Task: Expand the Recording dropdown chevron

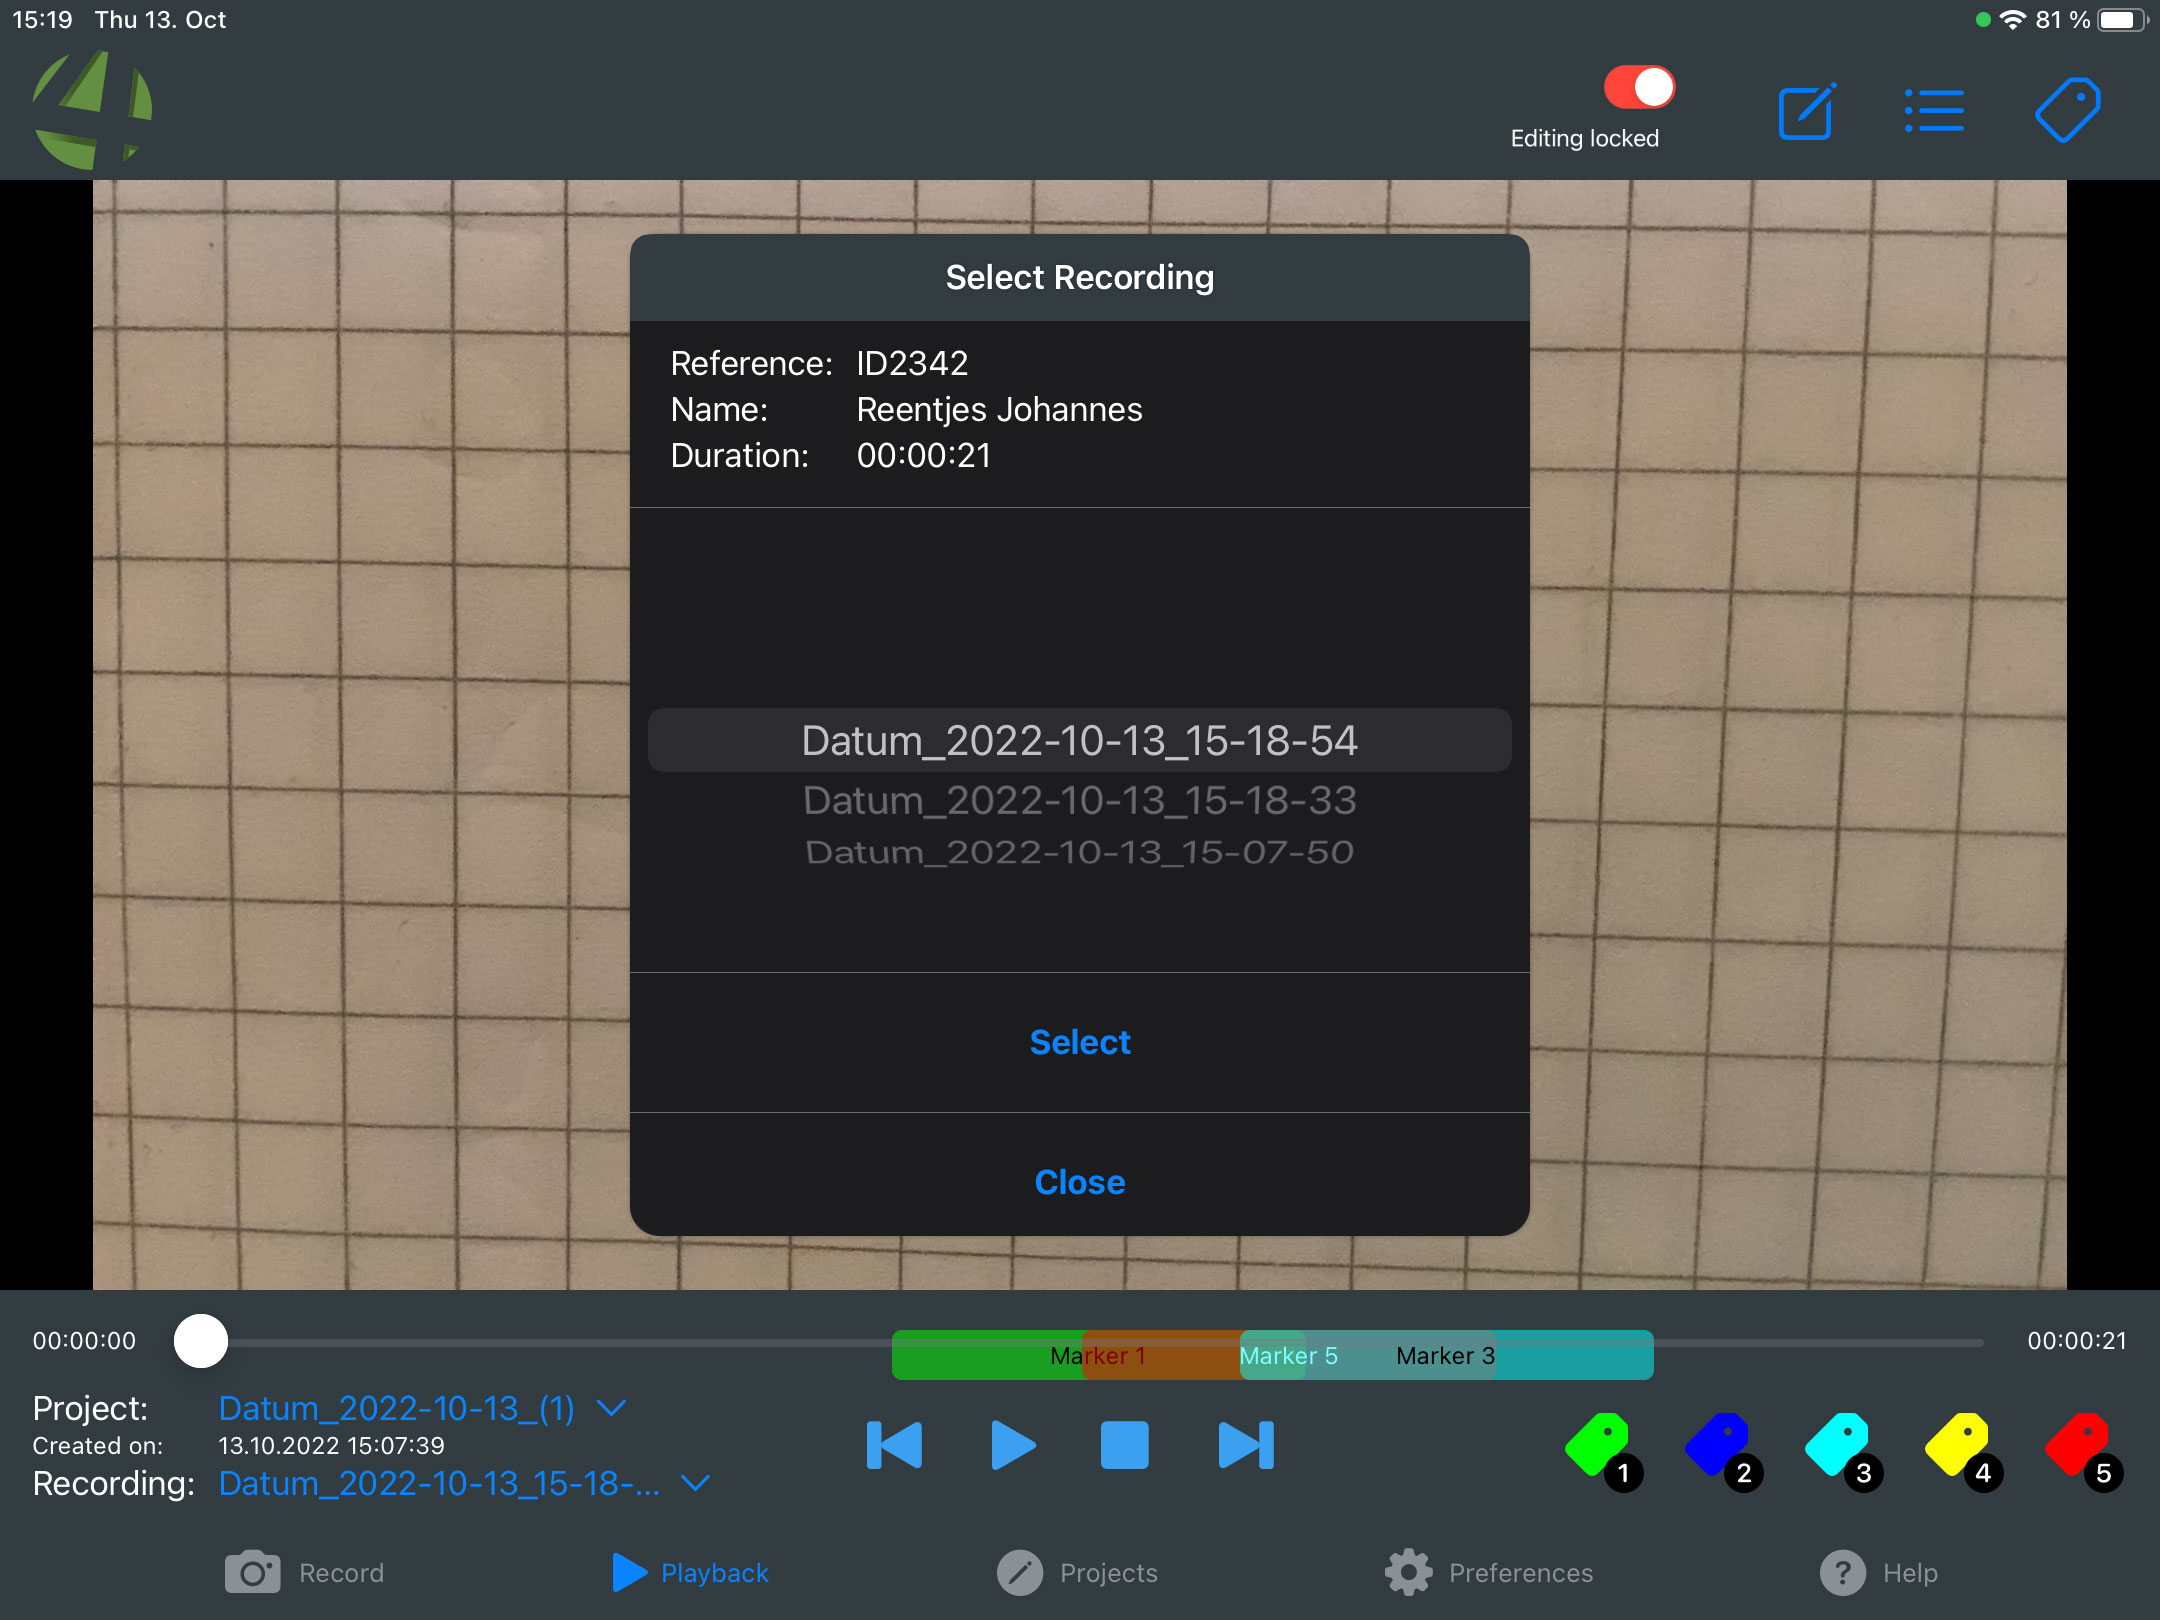Action: click(695, 1483)
